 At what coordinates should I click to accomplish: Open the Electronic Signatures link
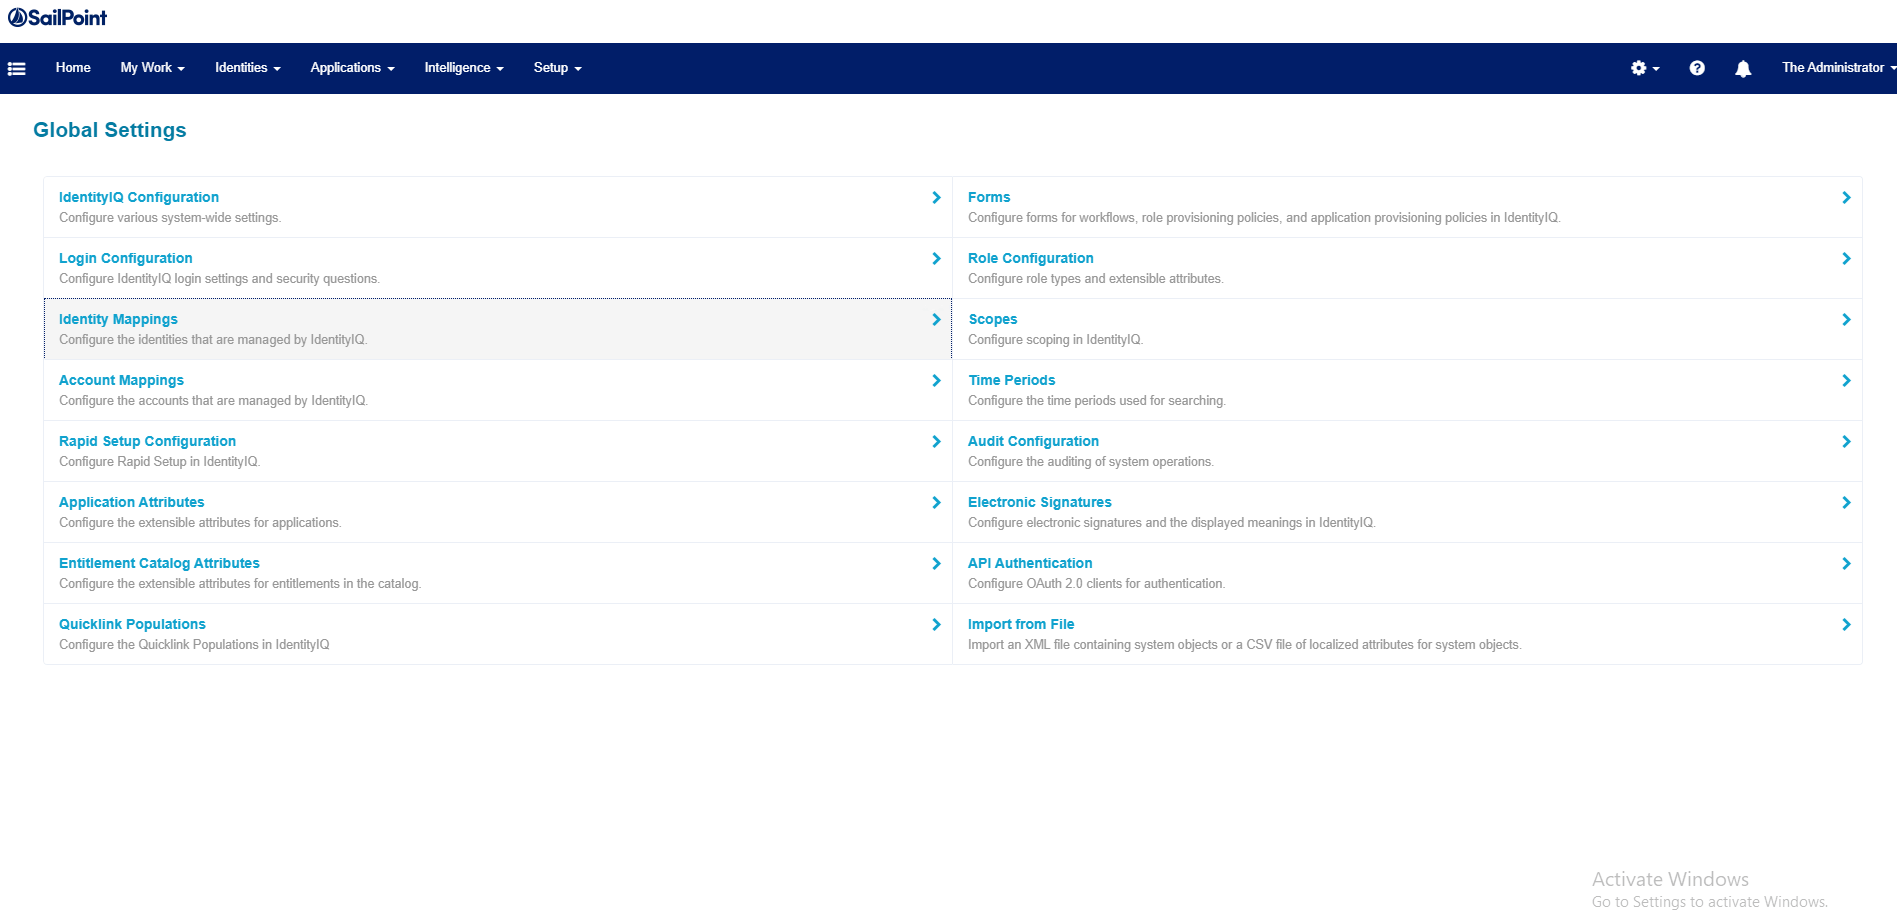(1039, 503)
